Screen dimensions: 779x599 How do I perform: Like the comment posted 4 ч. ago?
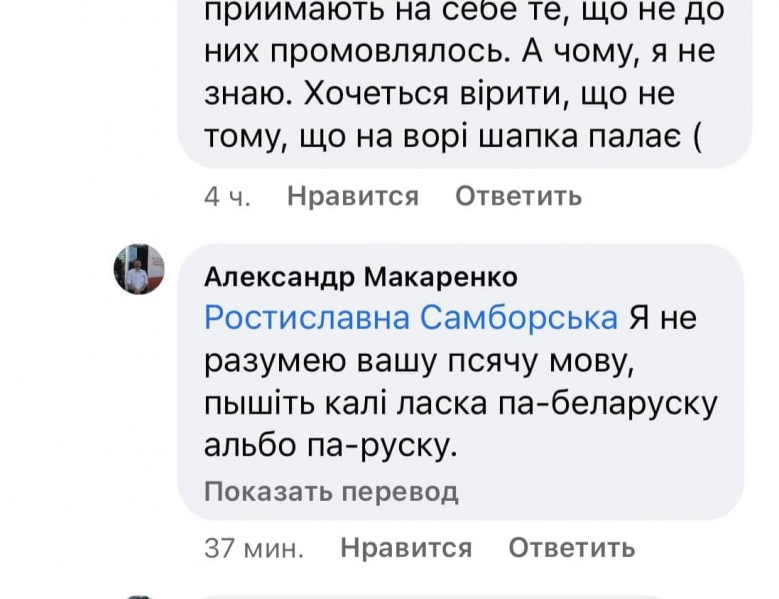click(x=352, y=196)
